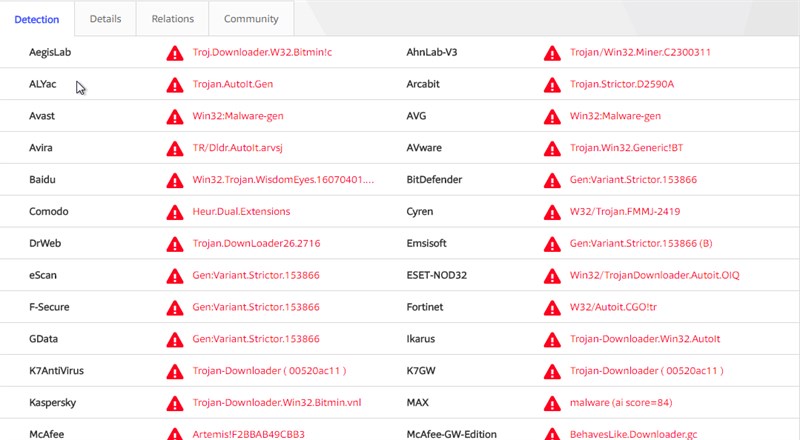Click the alert icon for Comodo detection
The width and height of the screenshot is (800, 440).
174,212
